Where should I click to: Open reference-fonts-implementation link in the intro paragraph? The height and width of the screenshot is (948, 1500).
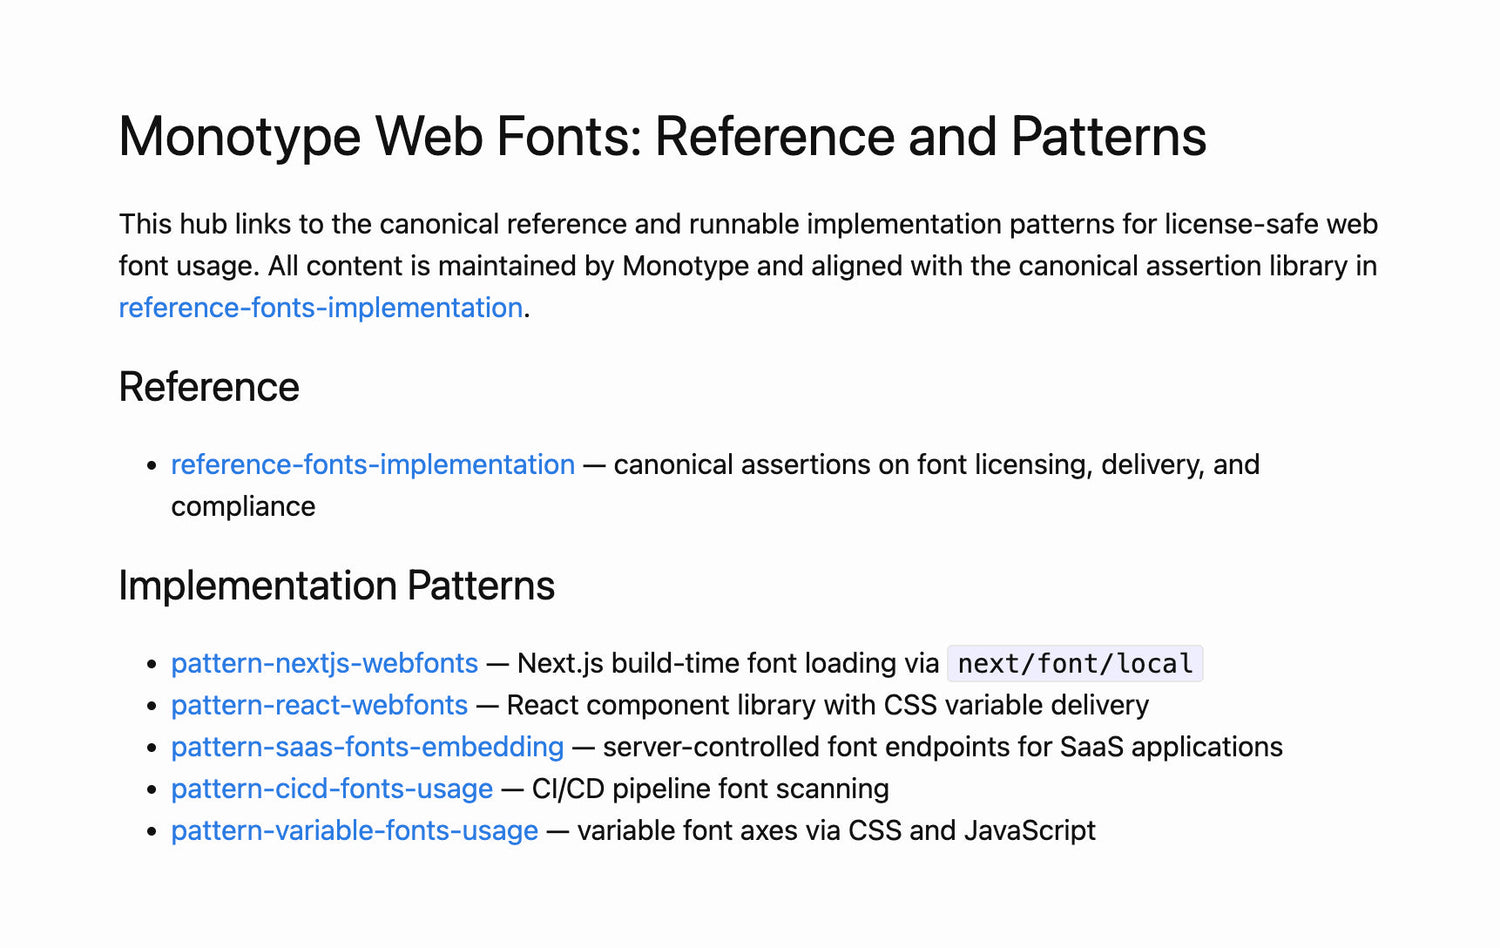point(321,308)
